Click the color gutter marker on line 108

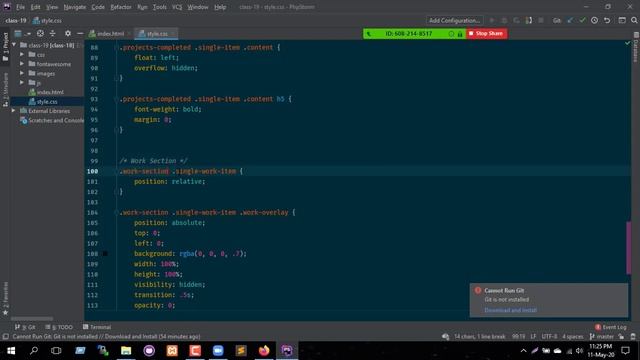tap(105, 253)
